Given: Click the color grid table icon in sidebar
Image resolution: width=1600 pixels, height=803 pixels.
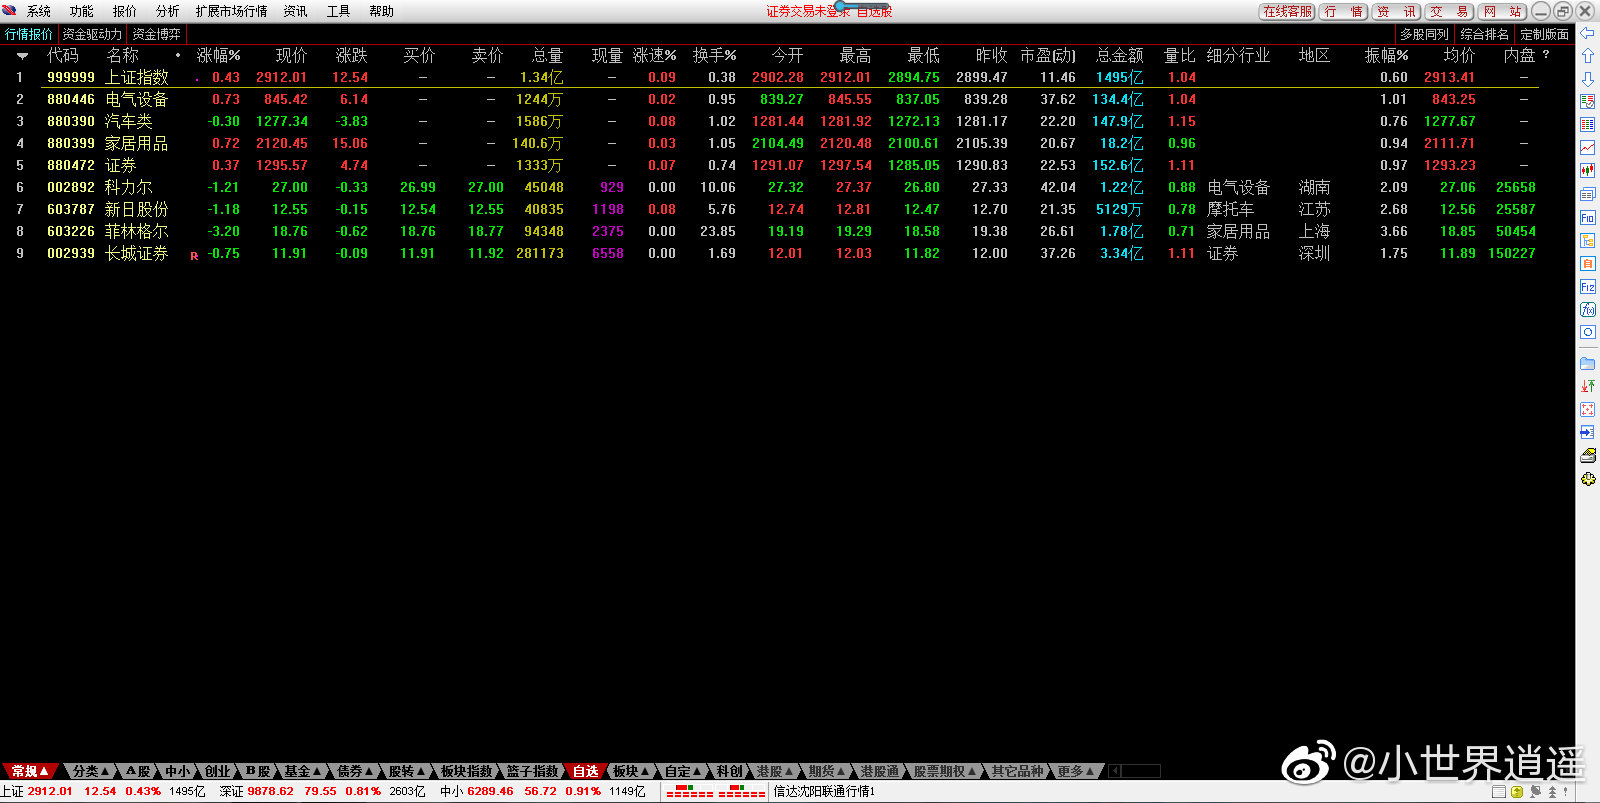Looking at the screenshot, I should (1587, 125).
